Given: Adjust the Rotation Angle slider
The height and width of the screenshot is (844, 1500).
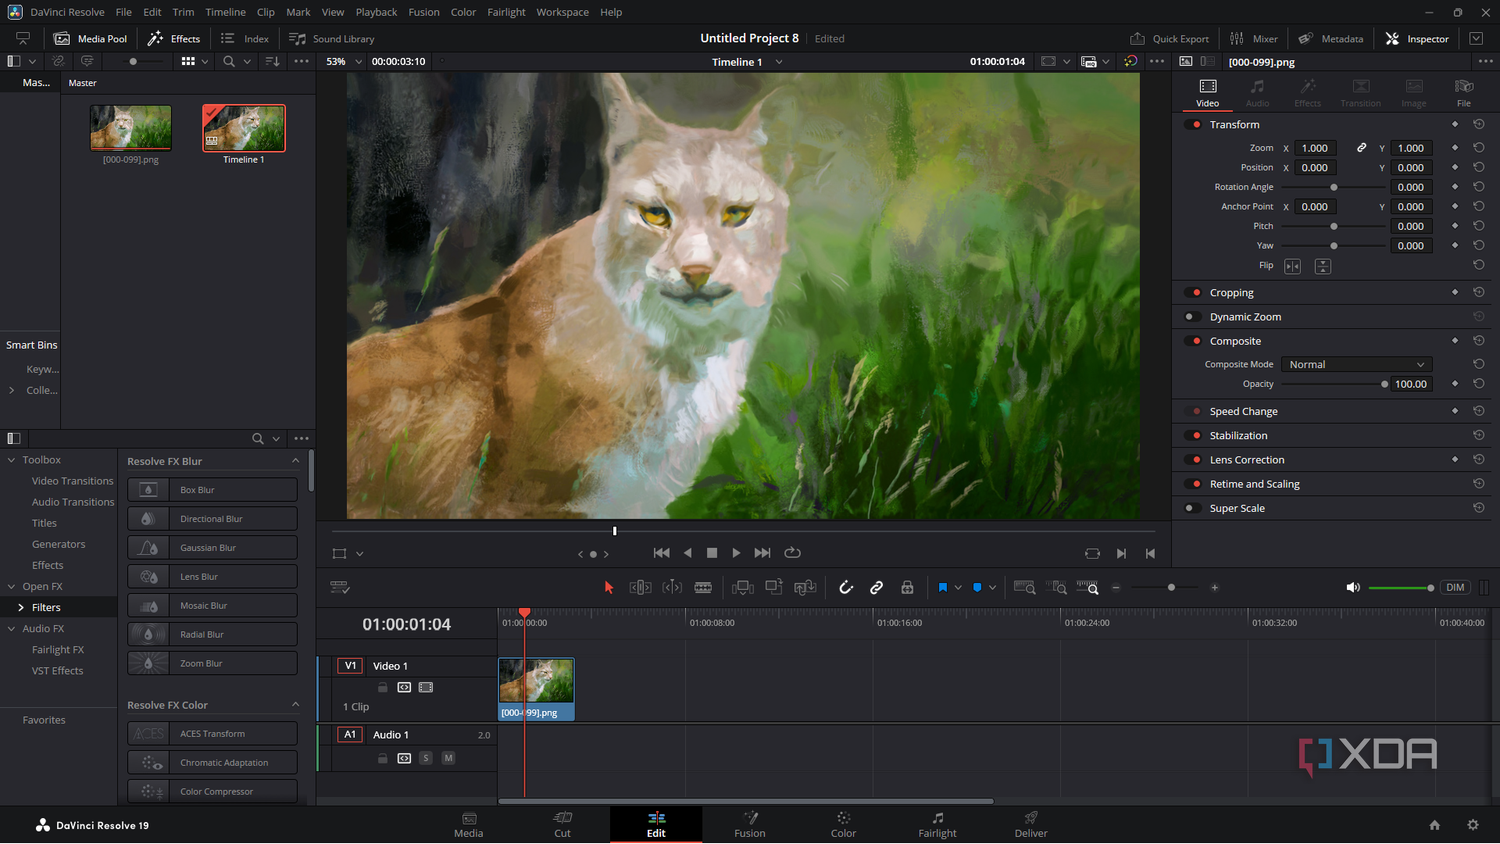Looking at the screenshot, I should pyautogui.click(x=1333, y=187).
